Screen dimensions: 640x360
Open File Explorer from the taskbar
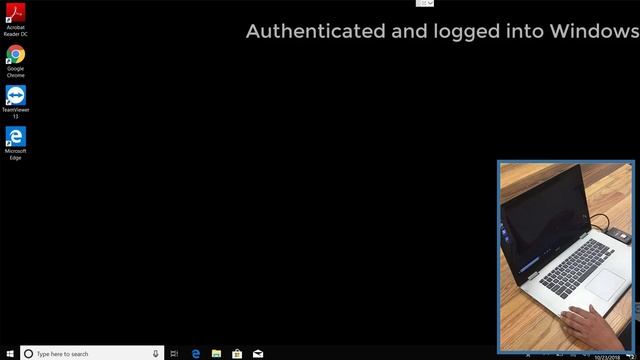[216, 353]
